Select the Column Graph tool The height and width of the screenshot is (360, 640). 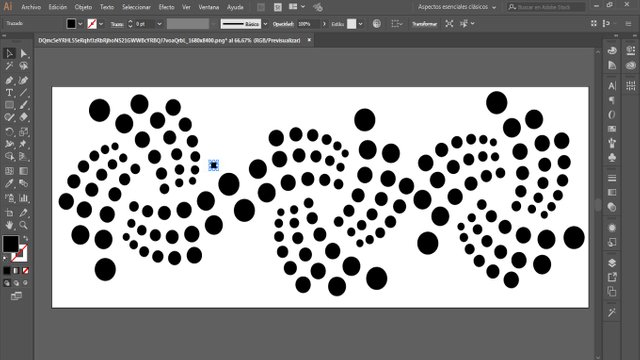click(23, 198)
